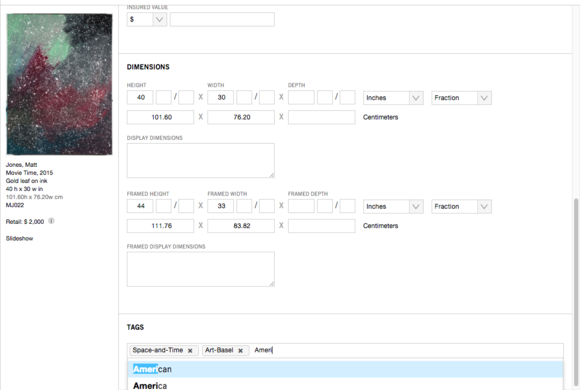Open the insured value currency dropdown
580x390 pixels.
(x=147, y=19)
